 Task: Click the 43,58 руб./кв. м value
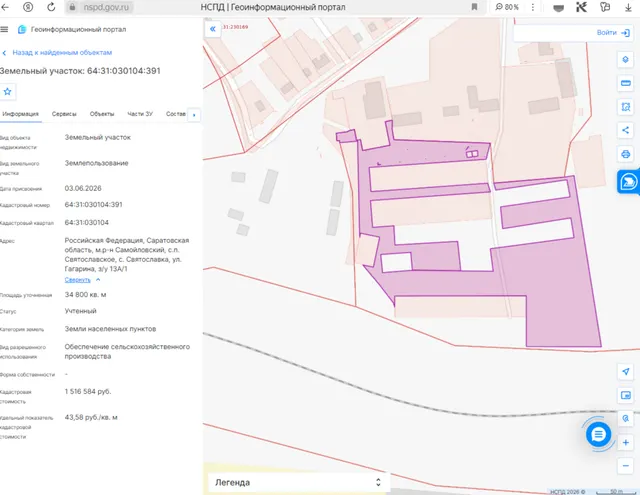click(x=91, y=417)
